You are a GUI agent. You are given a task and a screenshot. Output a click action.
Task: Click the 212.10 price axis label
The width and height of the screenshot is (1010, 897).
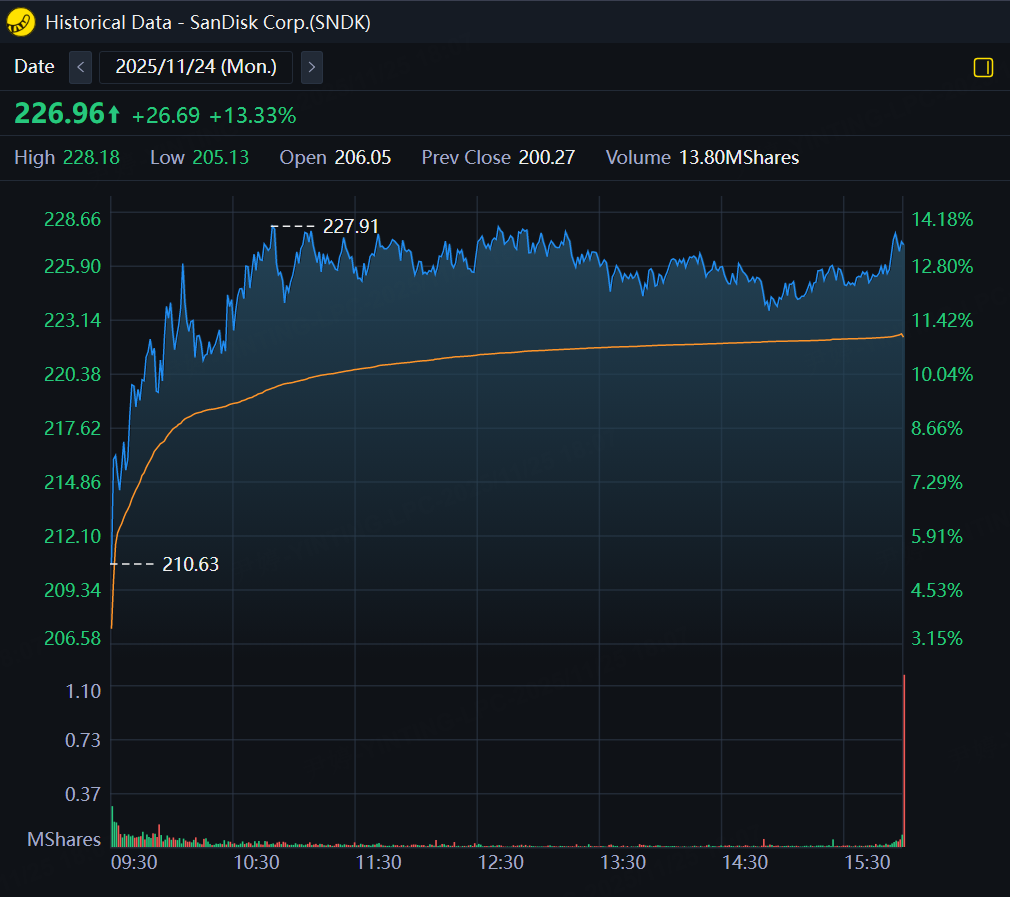(72, 536)
